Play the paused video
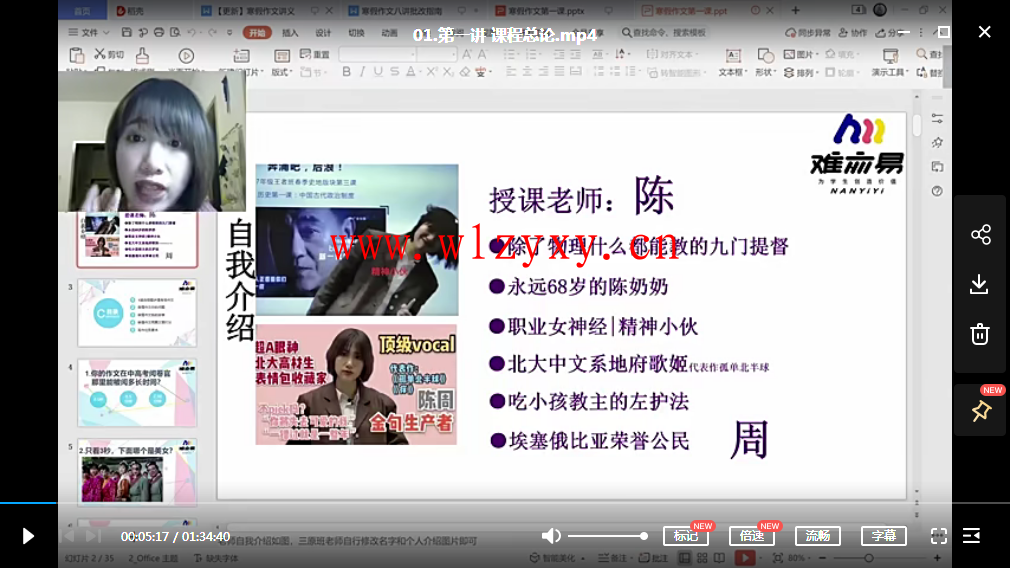 [x=28, y=536]
